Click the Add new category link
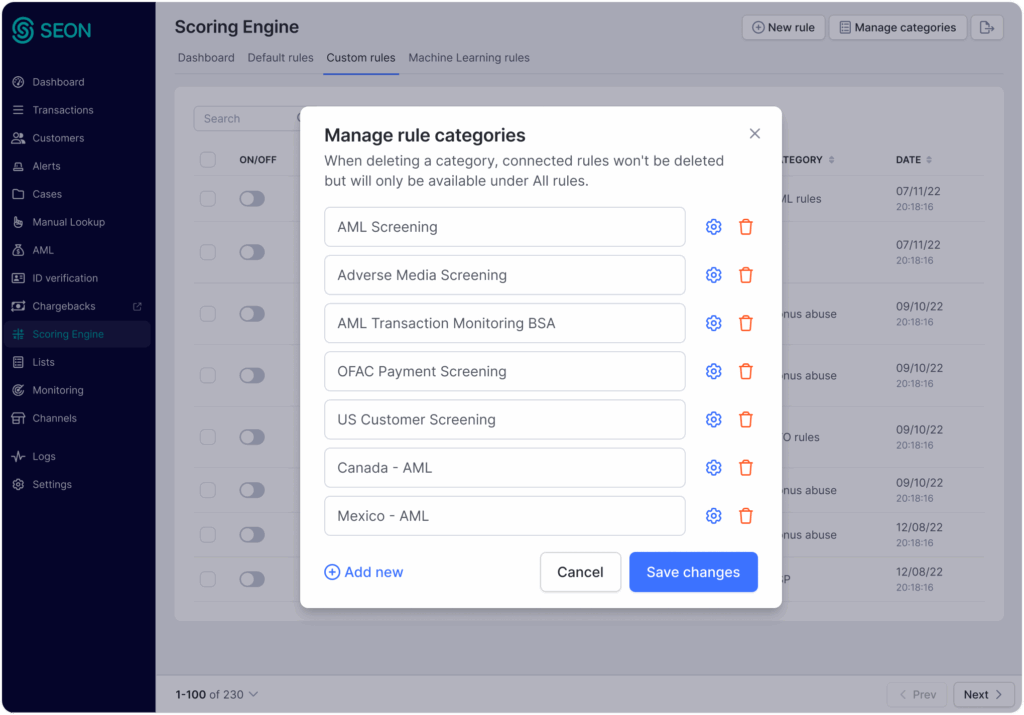The height and width of the screenshot is (715, 1024). click(x=364, y=572)
